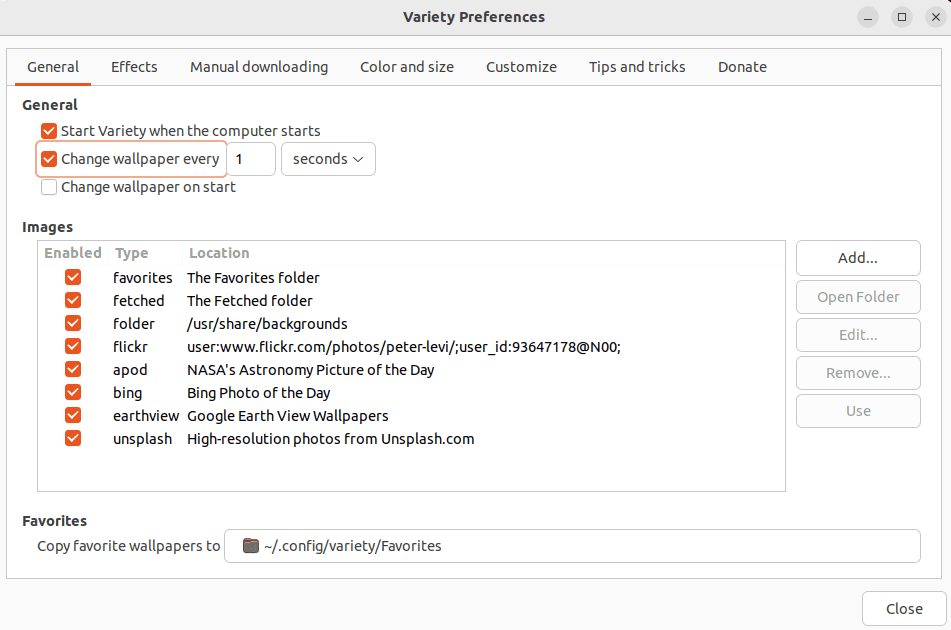Viewport: 951px width, 630px height.
Task: Close window using title bar X icon
Action: tap(936, 17)
